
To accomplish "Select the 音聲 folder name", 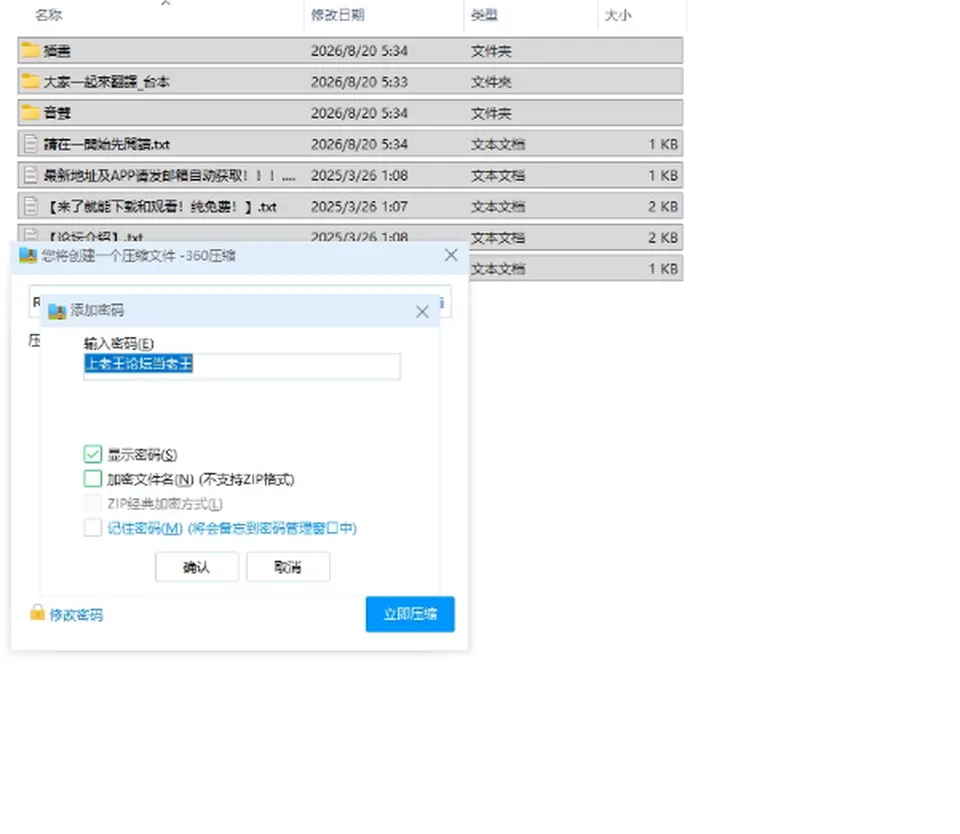I will pyautogui.click(x=57, y=113).
